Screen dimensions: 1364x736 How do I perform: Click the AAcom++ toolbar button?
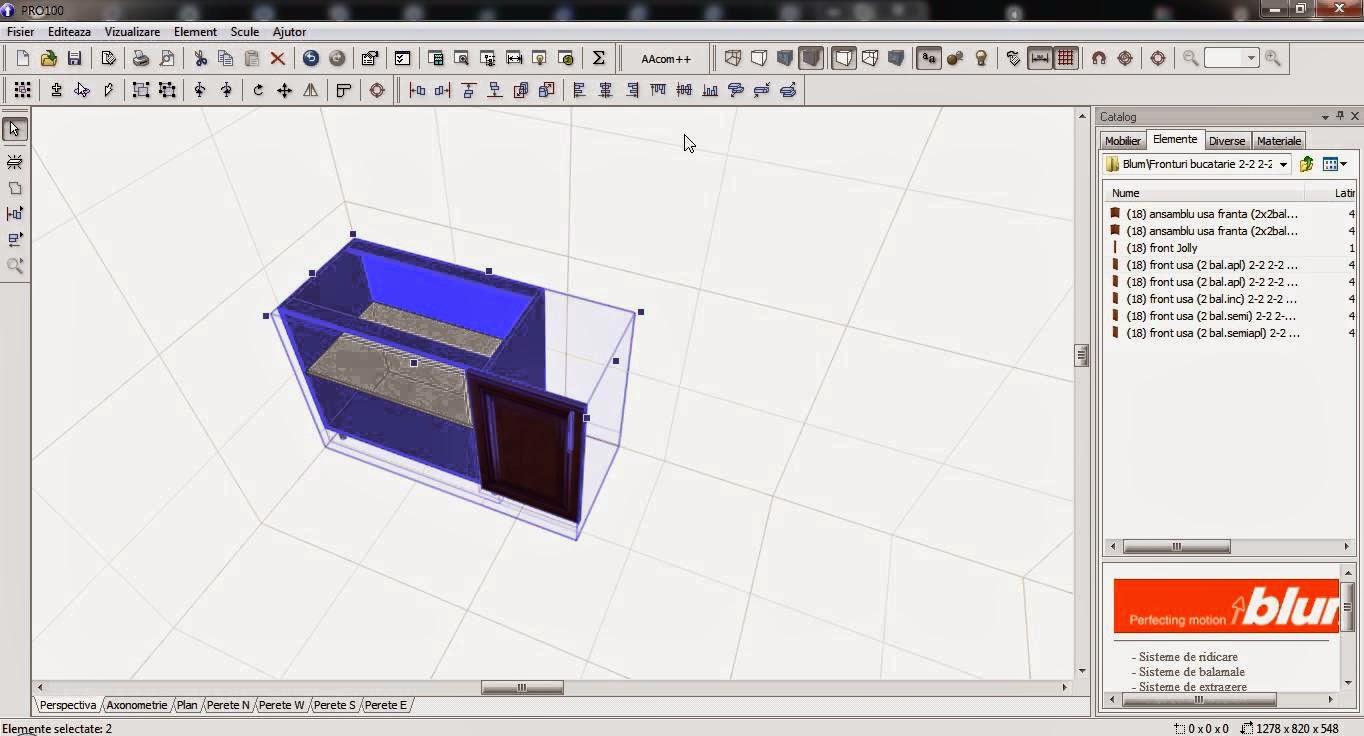click(x=666, y=59)
